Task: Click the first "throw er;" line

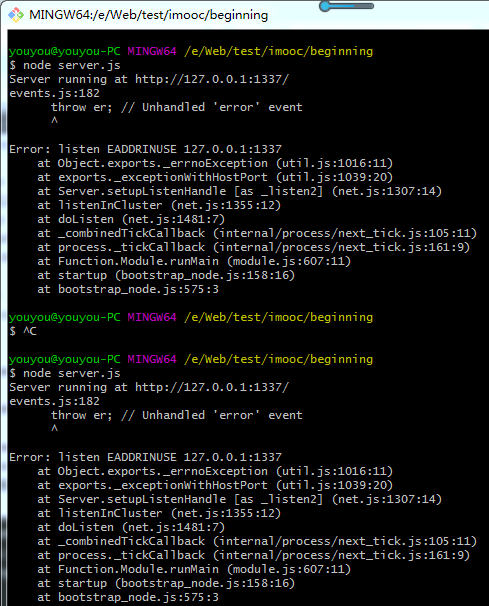Action: pos(177,107)
